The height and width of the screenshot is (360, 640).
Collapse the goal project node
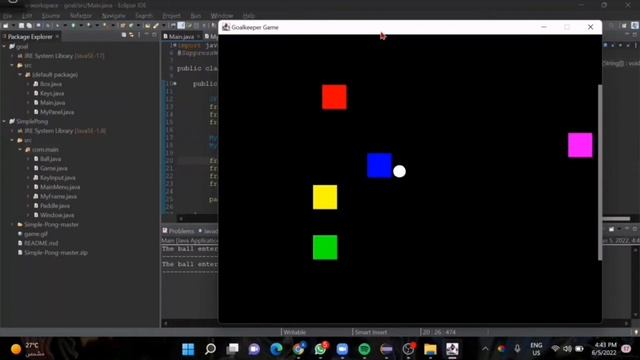click(4, 47)
